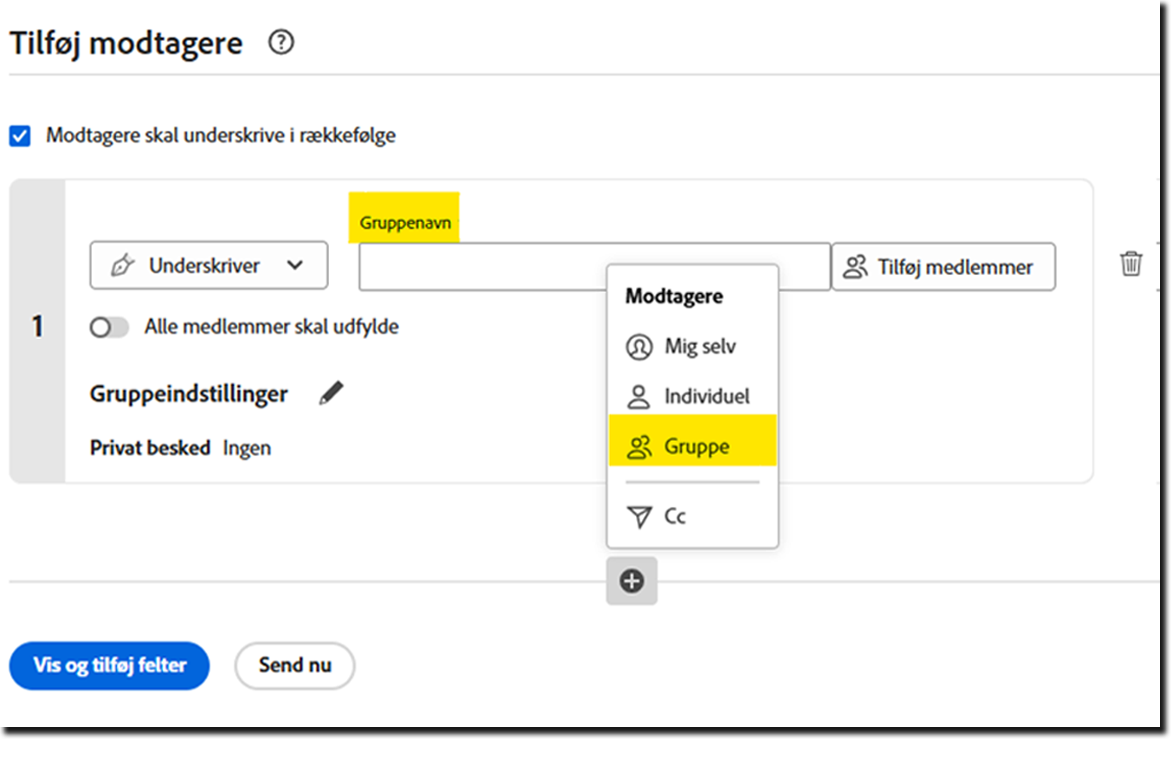Uncheck Modtagere skal underskrive i rækkefølge

click(20, 136)
